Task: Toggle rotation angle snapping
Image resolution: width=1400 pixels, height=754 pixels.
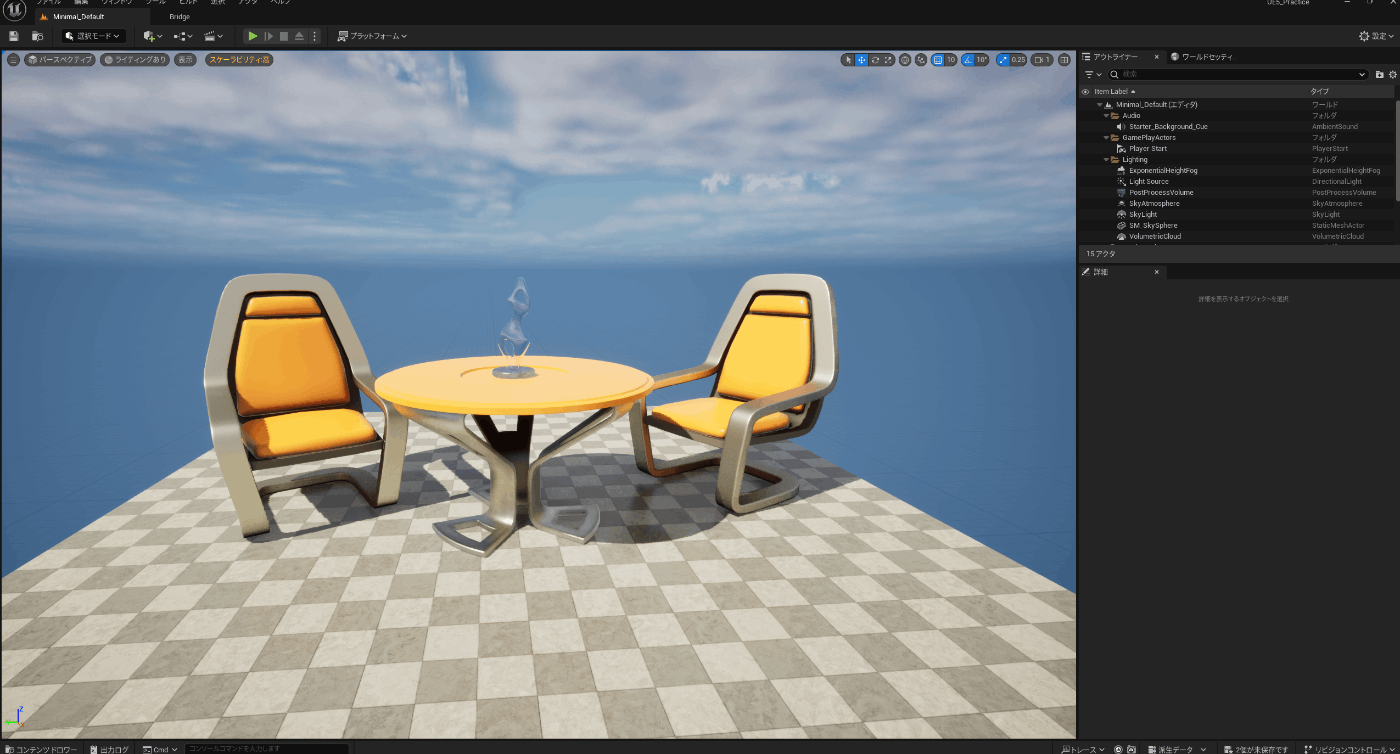Action: 968,60
